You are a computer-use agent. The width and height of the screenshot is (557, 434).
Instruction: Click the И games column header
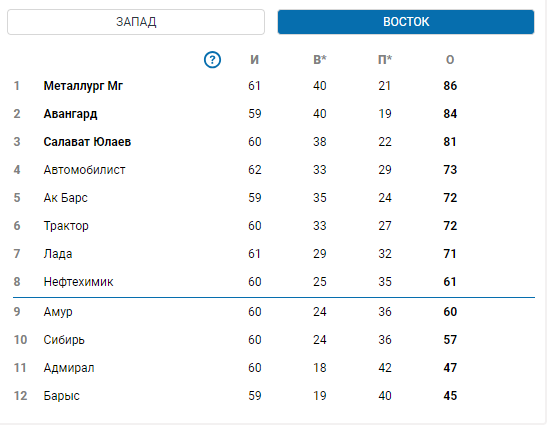pos(254,60)
